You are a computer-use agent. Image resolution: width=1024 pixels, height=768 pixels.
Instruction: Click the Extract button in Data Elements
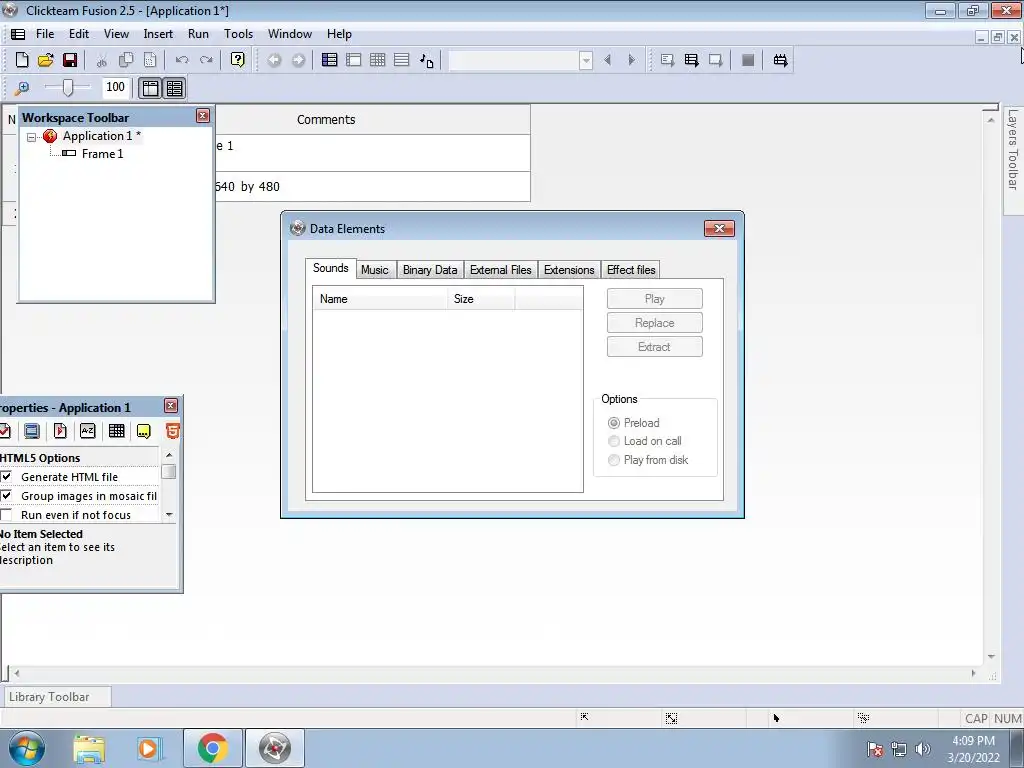[654, 347]
